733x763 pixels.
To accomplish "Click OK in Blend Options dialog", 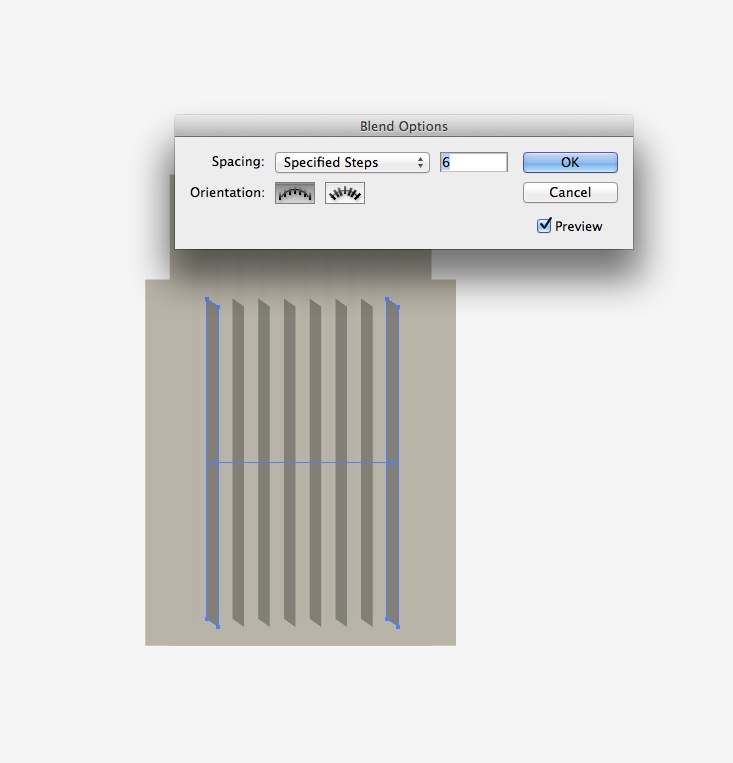I will click(x=570, y=163).
